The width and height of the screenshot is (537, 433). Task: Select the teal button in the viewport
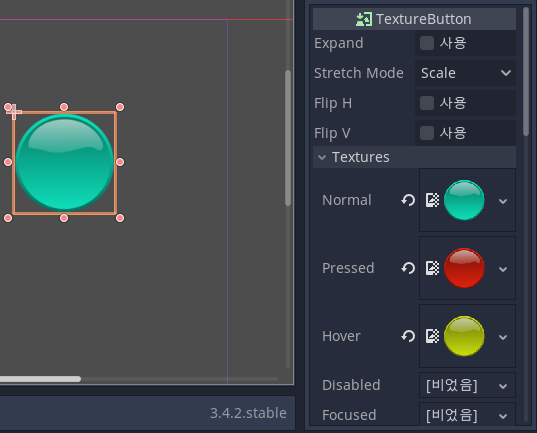(64, 162)
